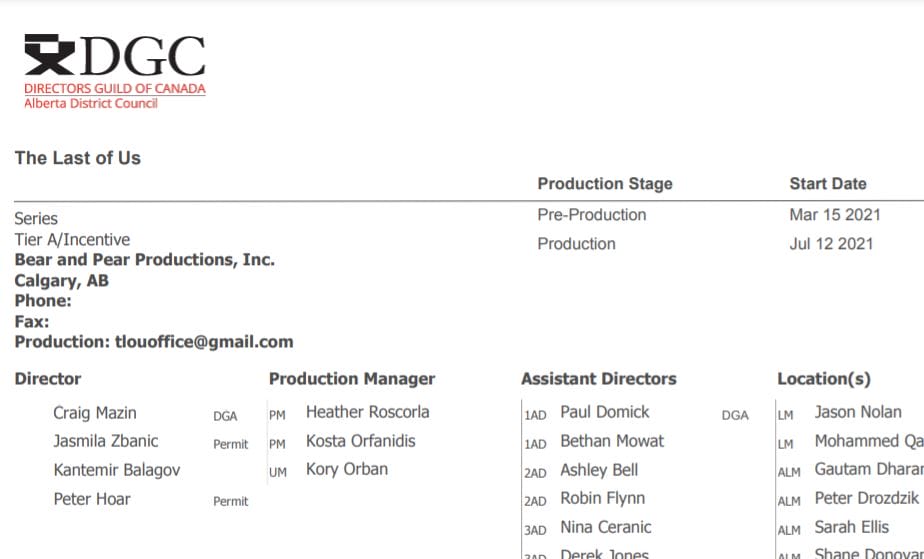
Task: Select assistant director Paul Domick
Action: 605,412
